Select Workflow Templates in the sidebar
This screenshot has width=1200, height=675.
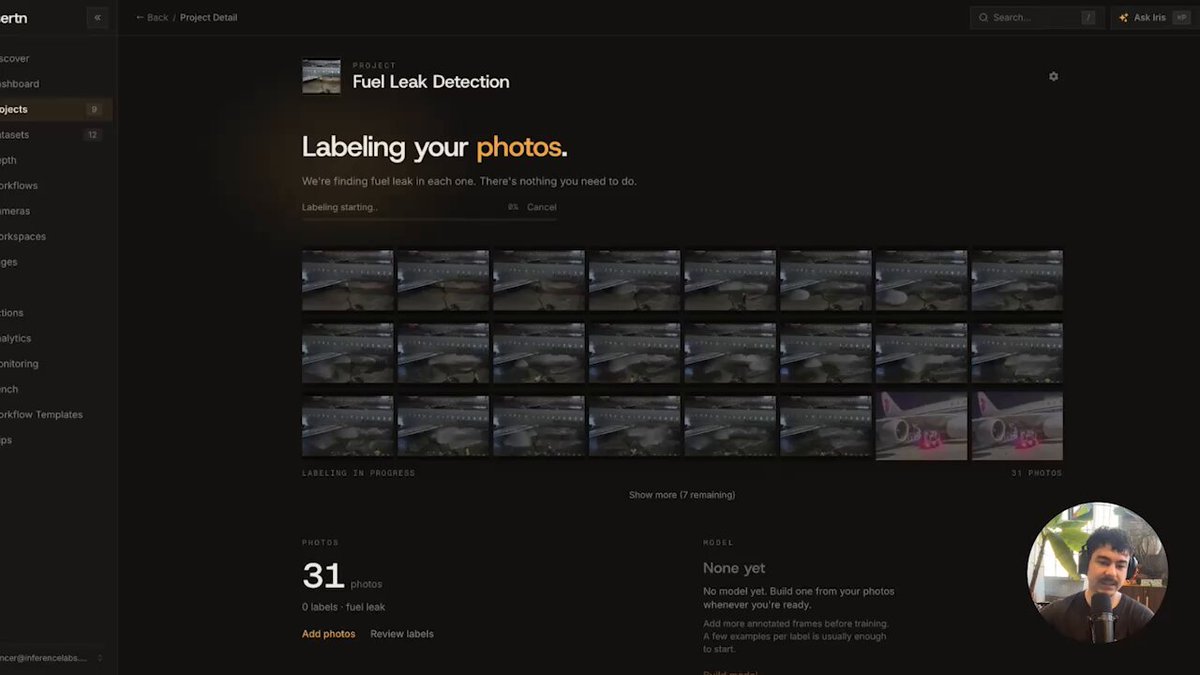coord(41,414)
